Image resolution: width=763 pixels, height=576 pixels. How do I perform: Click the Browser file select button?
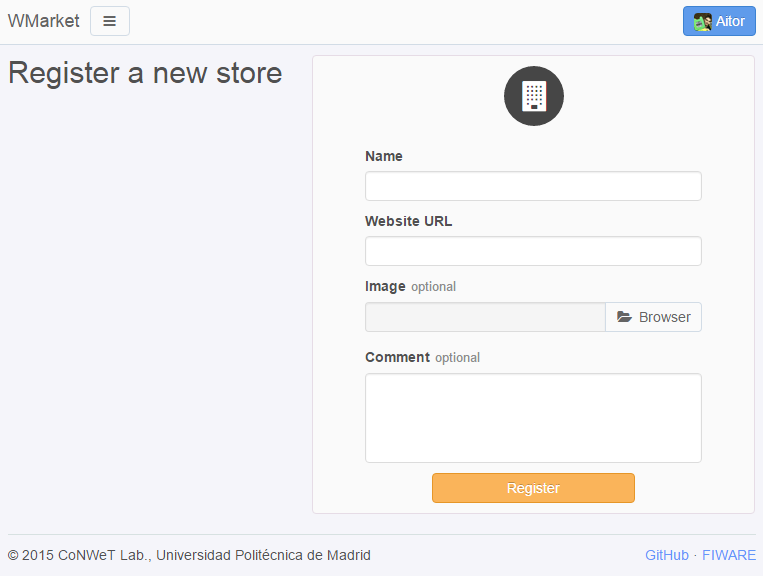tap(654, 317)
